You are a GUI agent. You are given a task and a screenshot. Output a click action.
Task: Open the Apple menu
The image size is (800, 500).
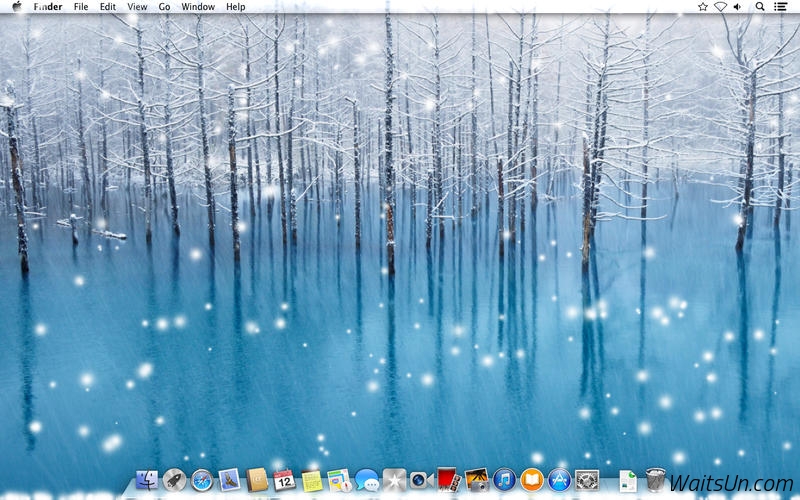tap(17, 7)
